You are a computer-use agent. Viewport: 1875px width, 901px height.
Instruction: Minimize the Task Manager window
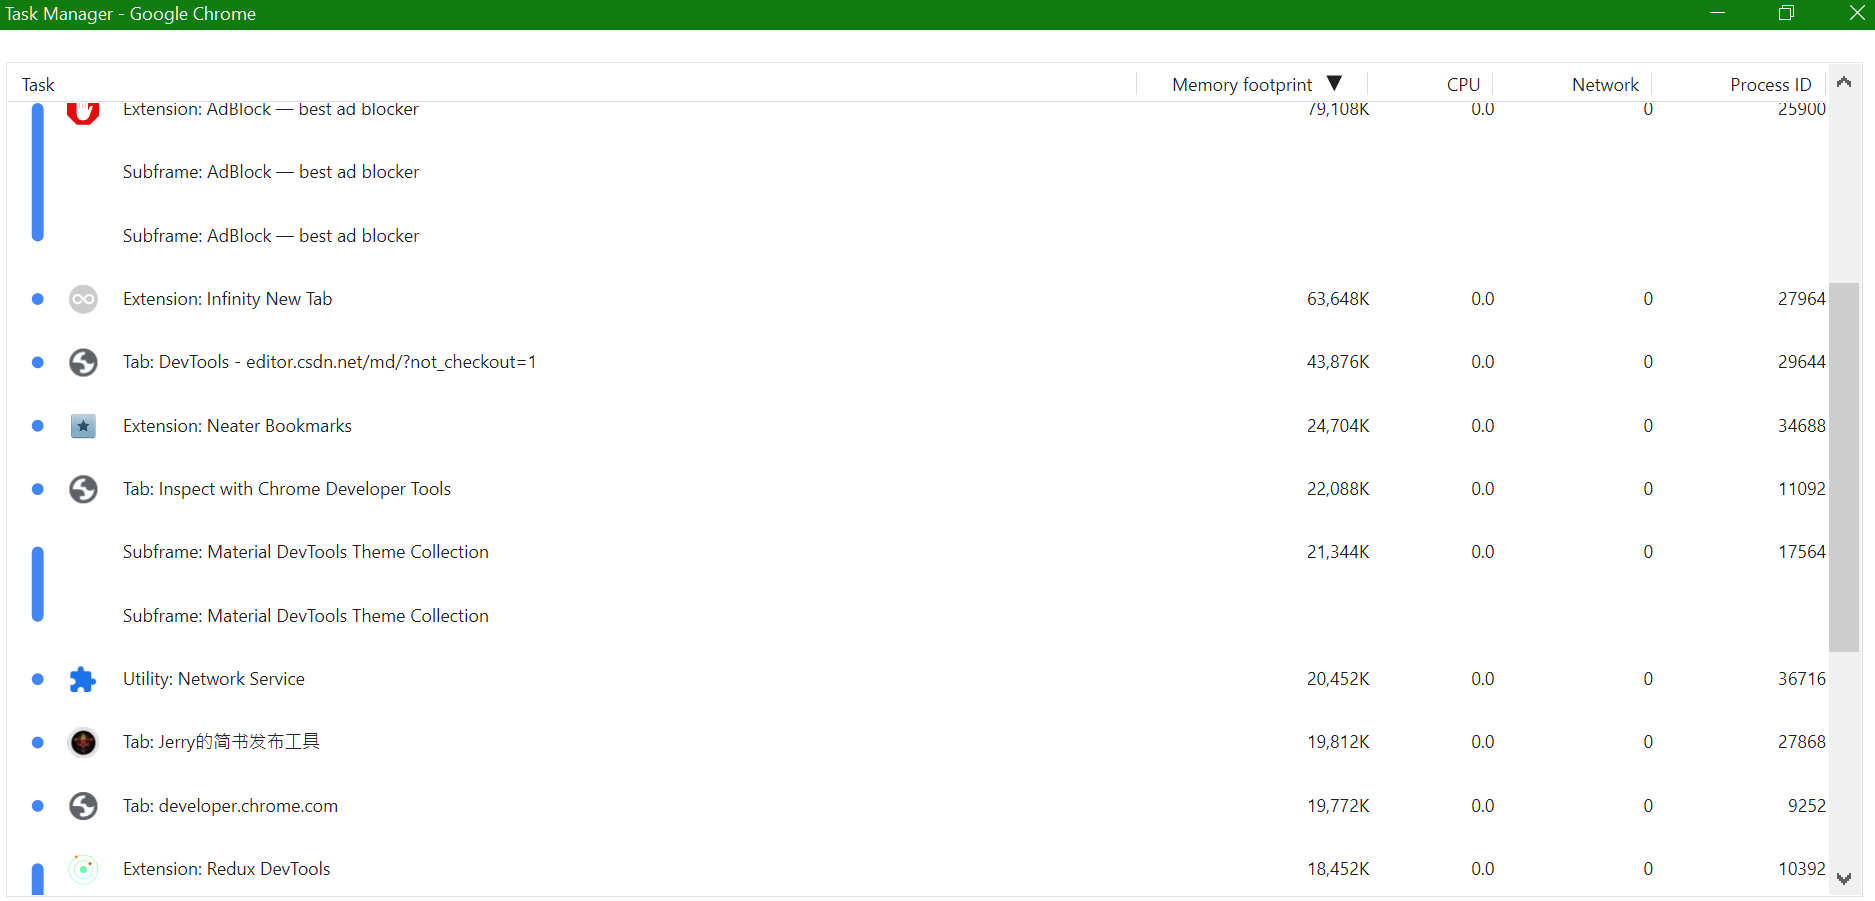(x=1717, y=13)
